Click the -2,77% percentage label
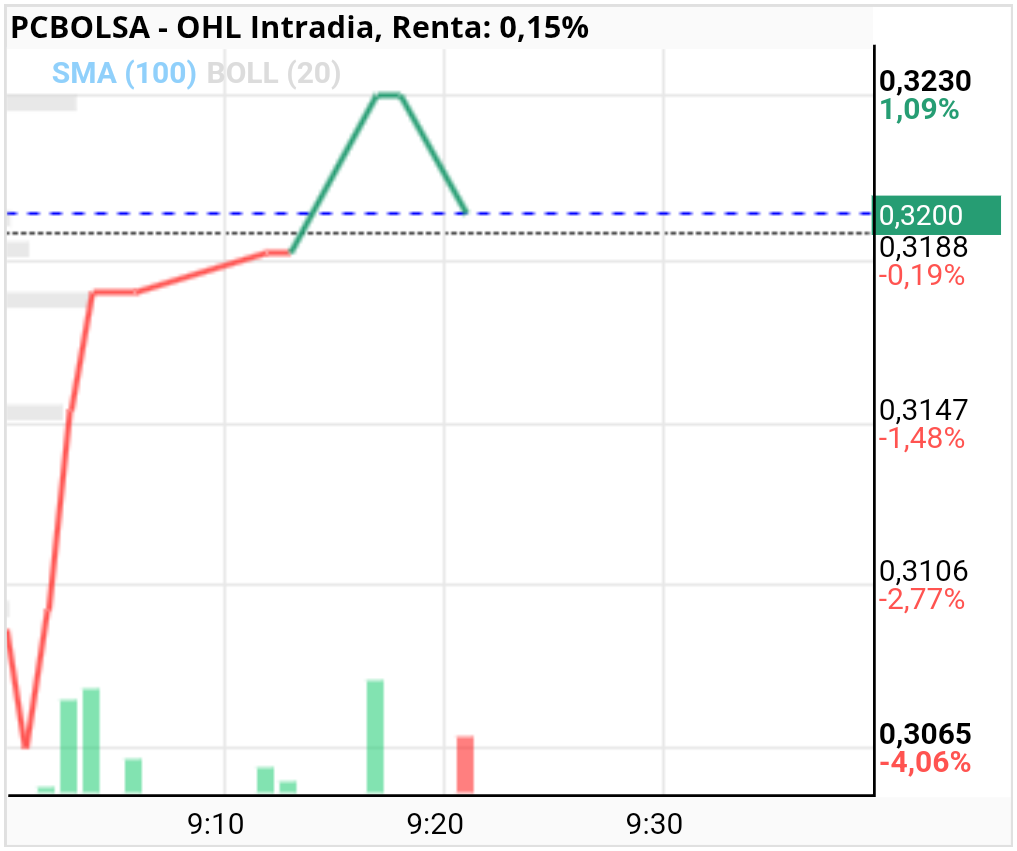Screen dimensions: 1017x851 point(922,599)
